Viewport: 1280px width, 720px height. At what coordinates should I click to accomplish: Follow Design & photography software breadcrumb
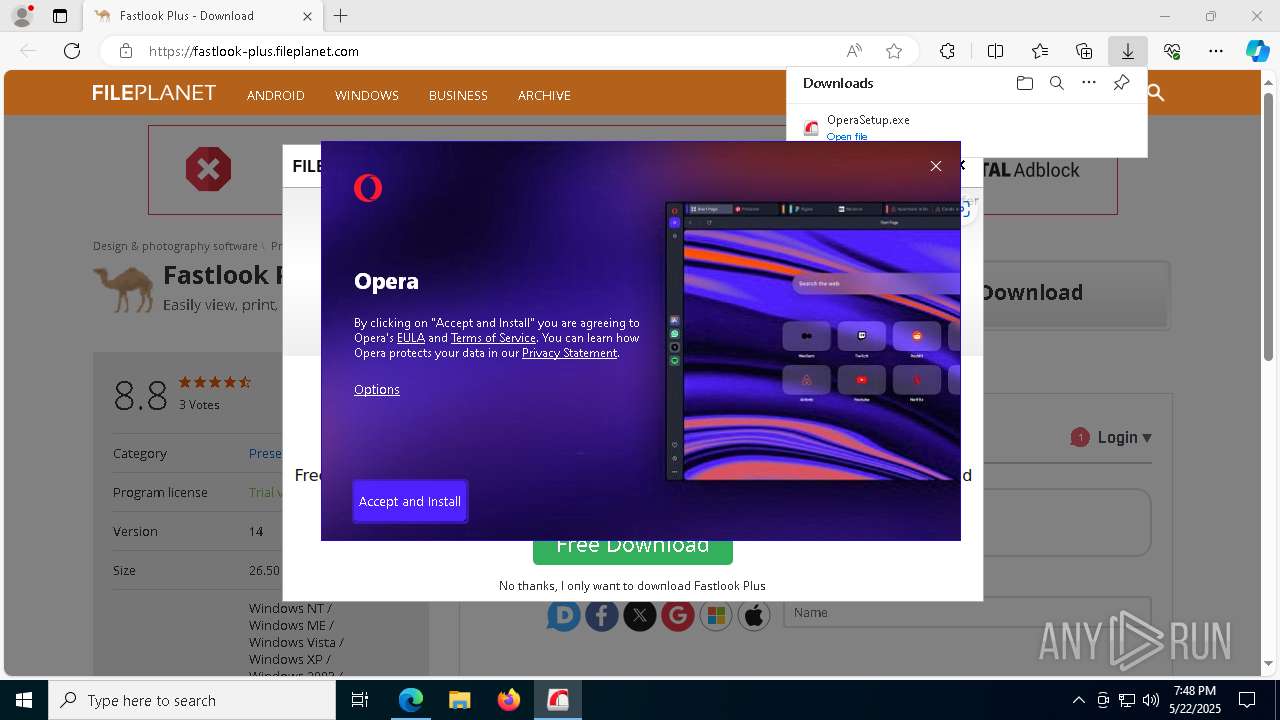coord(175,246)
